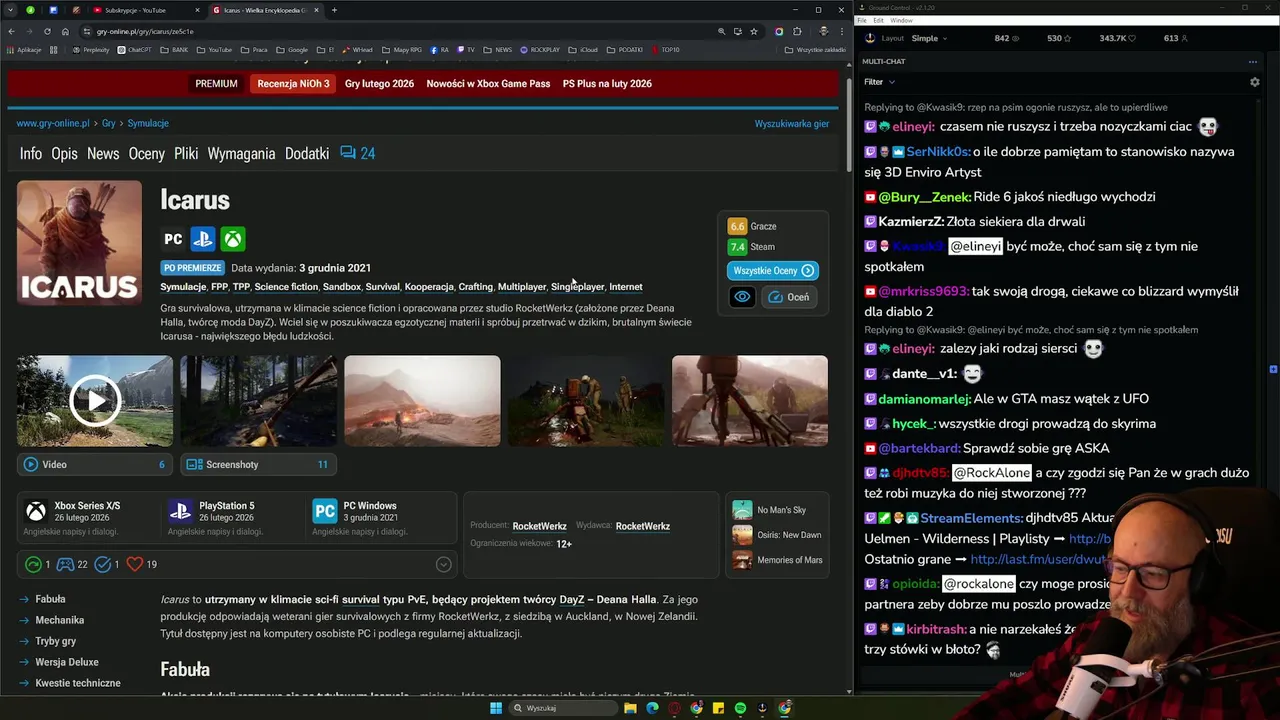Open Multi-Chat settings gear icon
Viewport: 1280px width, 720px height.
click(1255, 82)
